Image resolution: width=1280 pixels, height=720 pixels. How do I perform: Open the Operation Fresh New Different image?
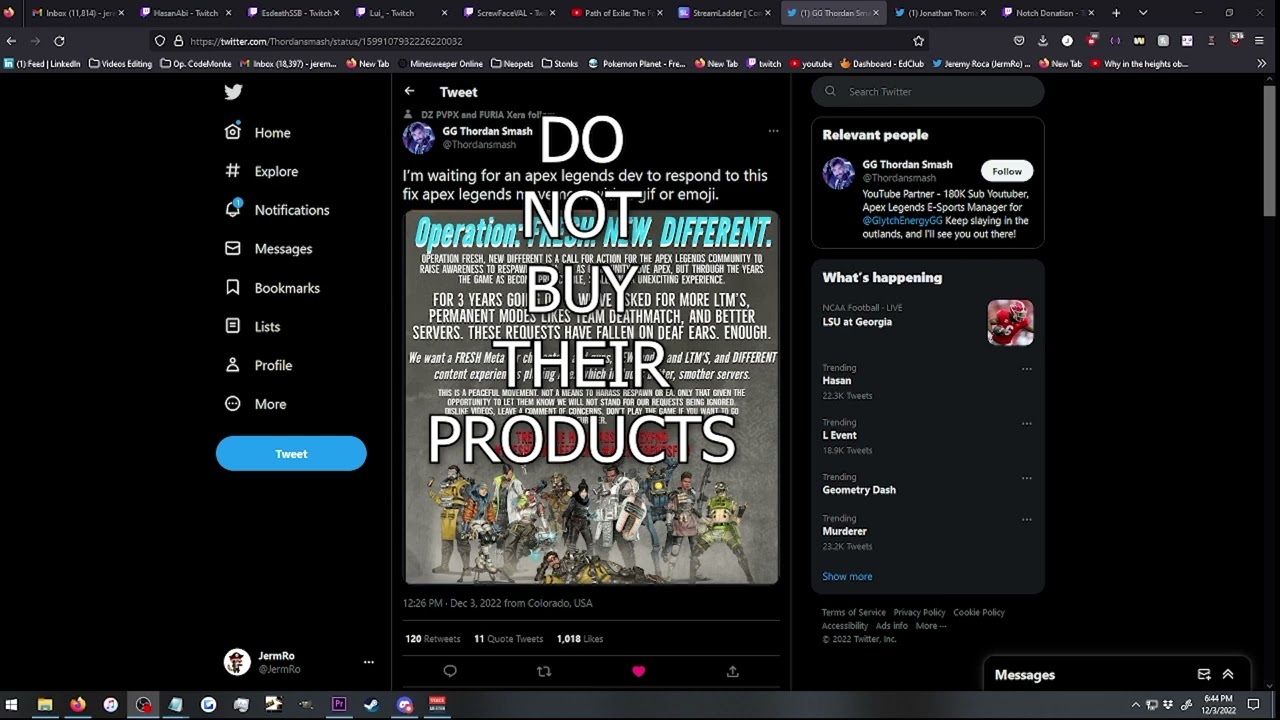point(591,397)
